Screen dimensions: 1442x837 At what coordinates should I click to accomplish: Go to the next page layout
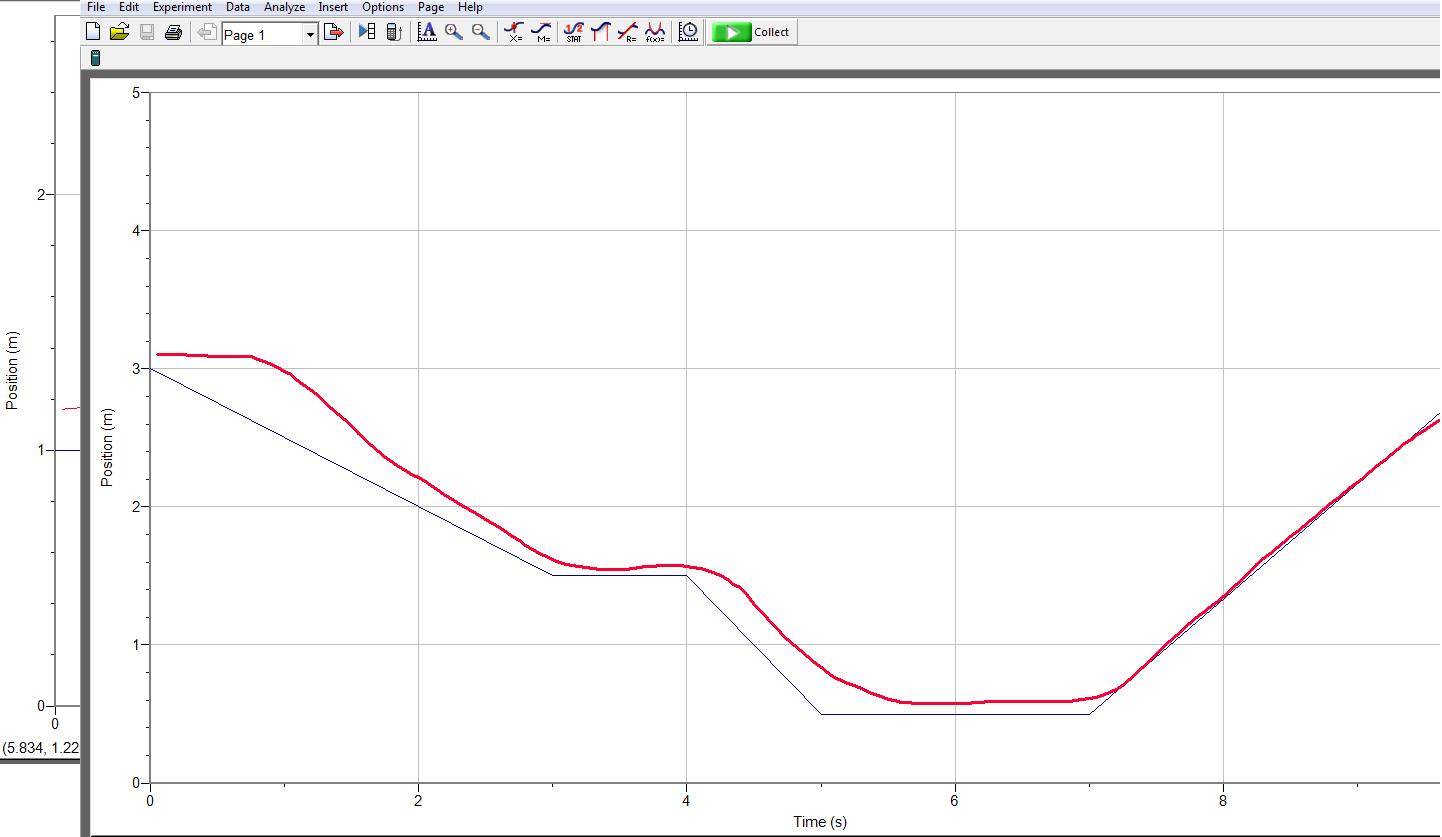(x=334, y=31)
